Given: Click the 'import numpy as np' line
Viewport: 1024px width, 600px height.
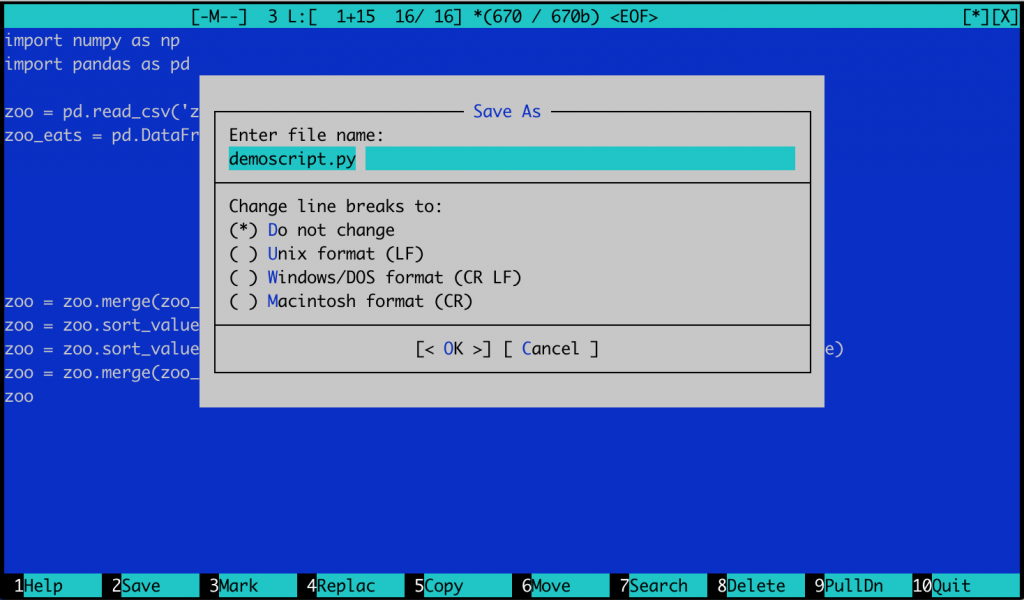Looking at the screenshot, I should (x=92, y=41).
